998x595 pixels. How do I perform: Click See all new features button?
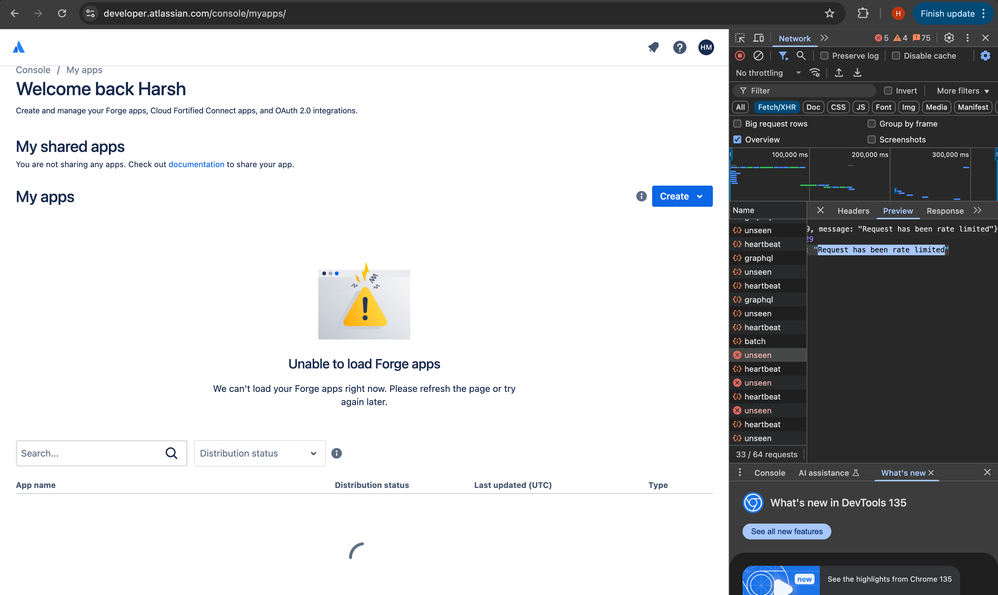click(787, 531)
